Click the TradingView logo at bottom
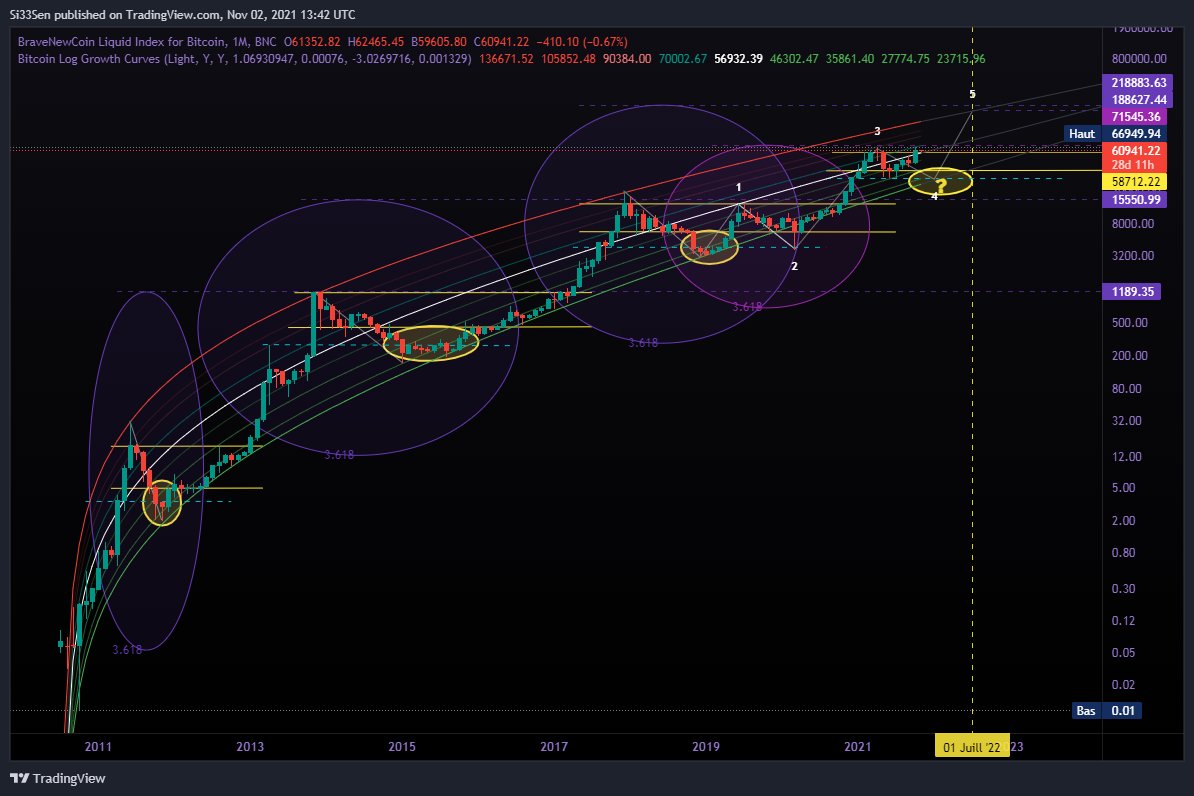The height and width of the screenshot is (796, 1194). click(x=58, y=778)
